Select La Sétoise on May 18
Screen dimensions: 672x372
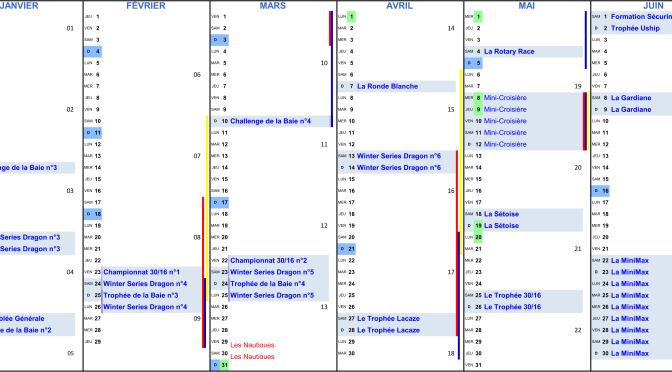pyautogui.click(x=501, y=214)
